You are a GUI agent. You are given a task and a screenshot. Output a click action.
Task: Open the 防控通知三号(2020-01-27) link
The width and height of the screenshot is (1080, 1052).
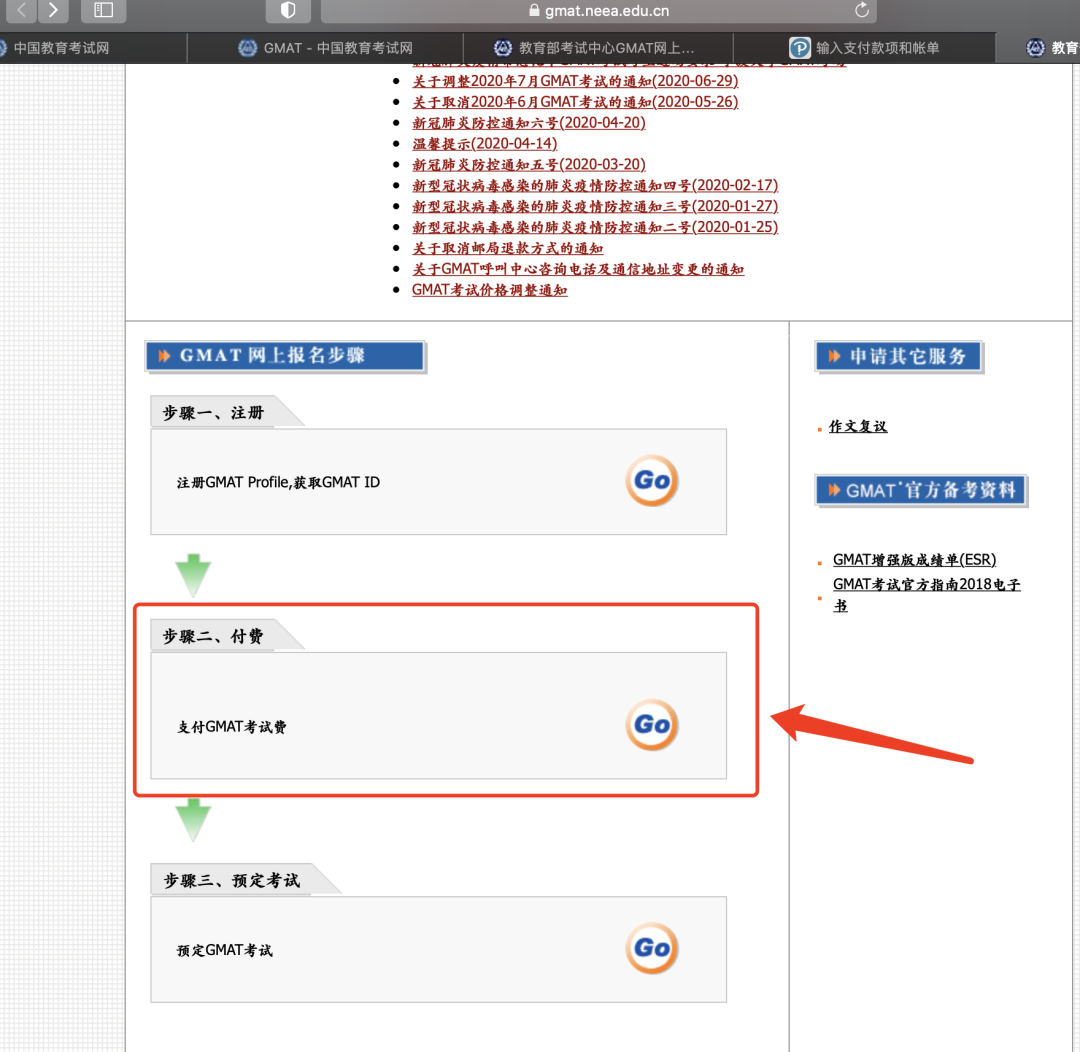point(595,206)
